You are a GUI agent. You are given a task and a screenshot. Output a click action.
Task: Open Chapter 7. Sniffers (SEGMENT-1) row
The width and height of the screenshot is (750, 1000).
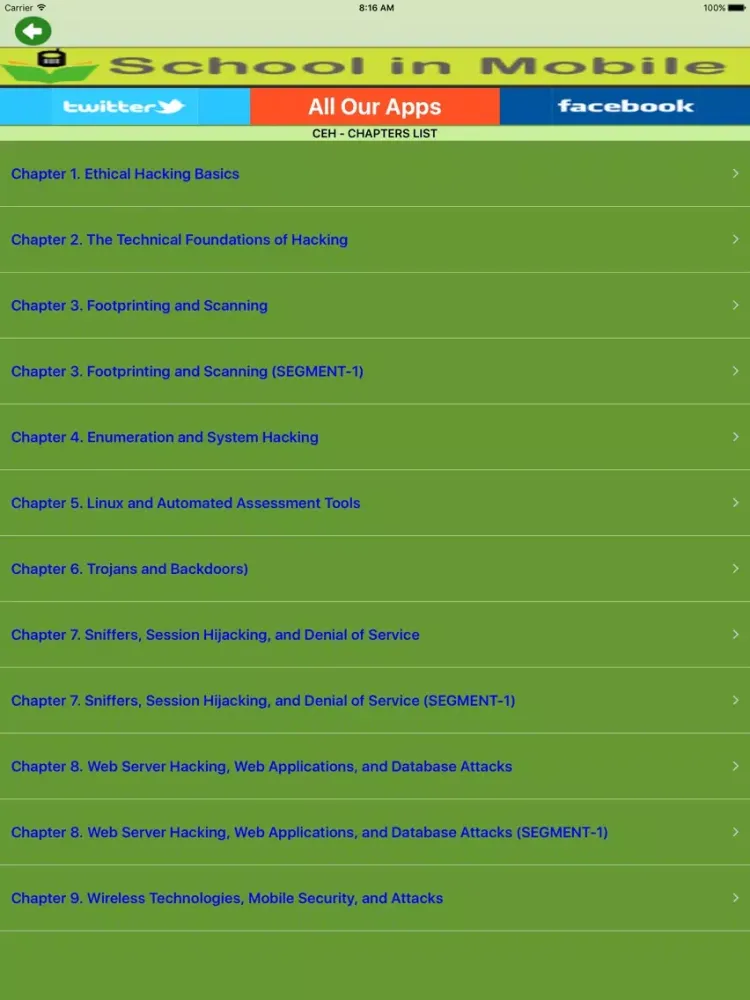coord(375,700)
